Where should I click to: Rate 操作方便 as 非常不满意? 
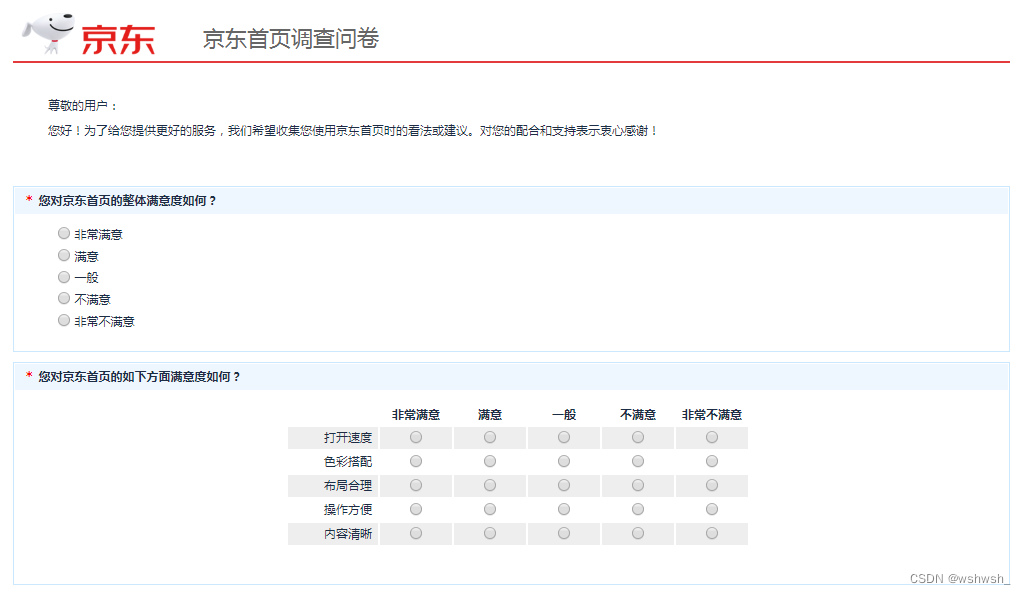coord(712,509)
